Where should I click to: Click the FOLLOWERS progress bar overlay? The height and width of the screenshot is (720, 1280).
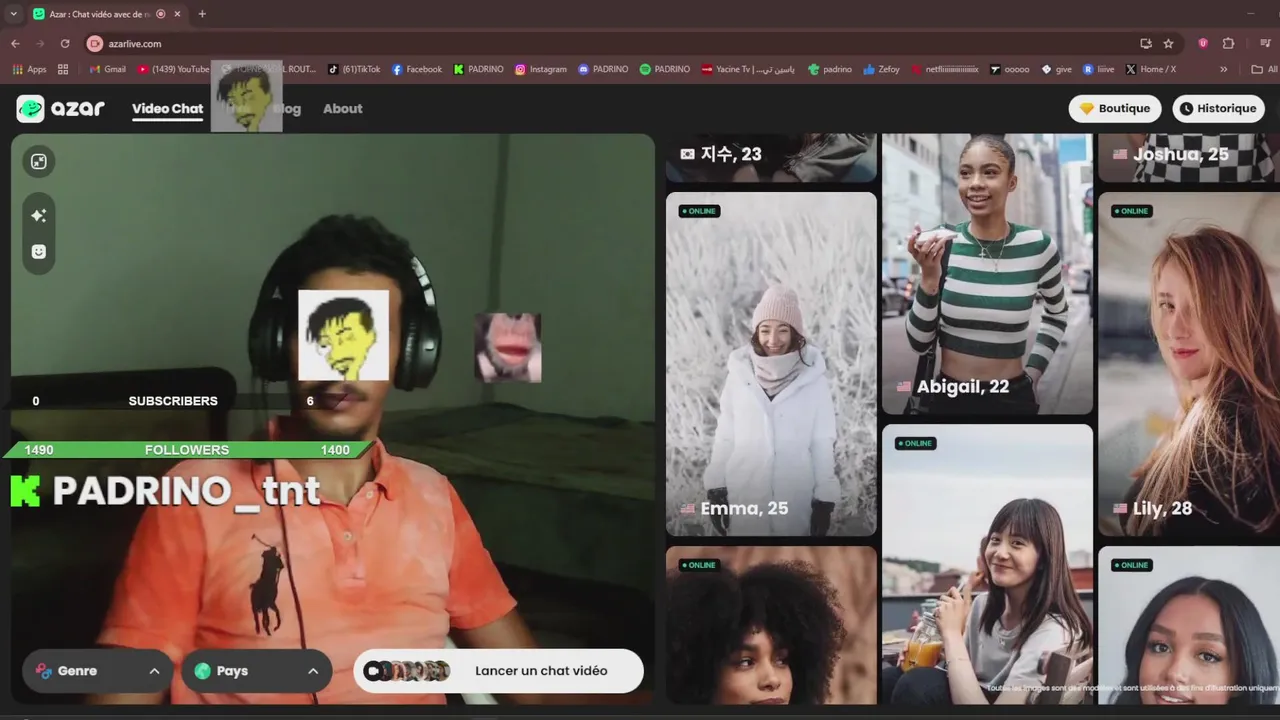(187, 450)
